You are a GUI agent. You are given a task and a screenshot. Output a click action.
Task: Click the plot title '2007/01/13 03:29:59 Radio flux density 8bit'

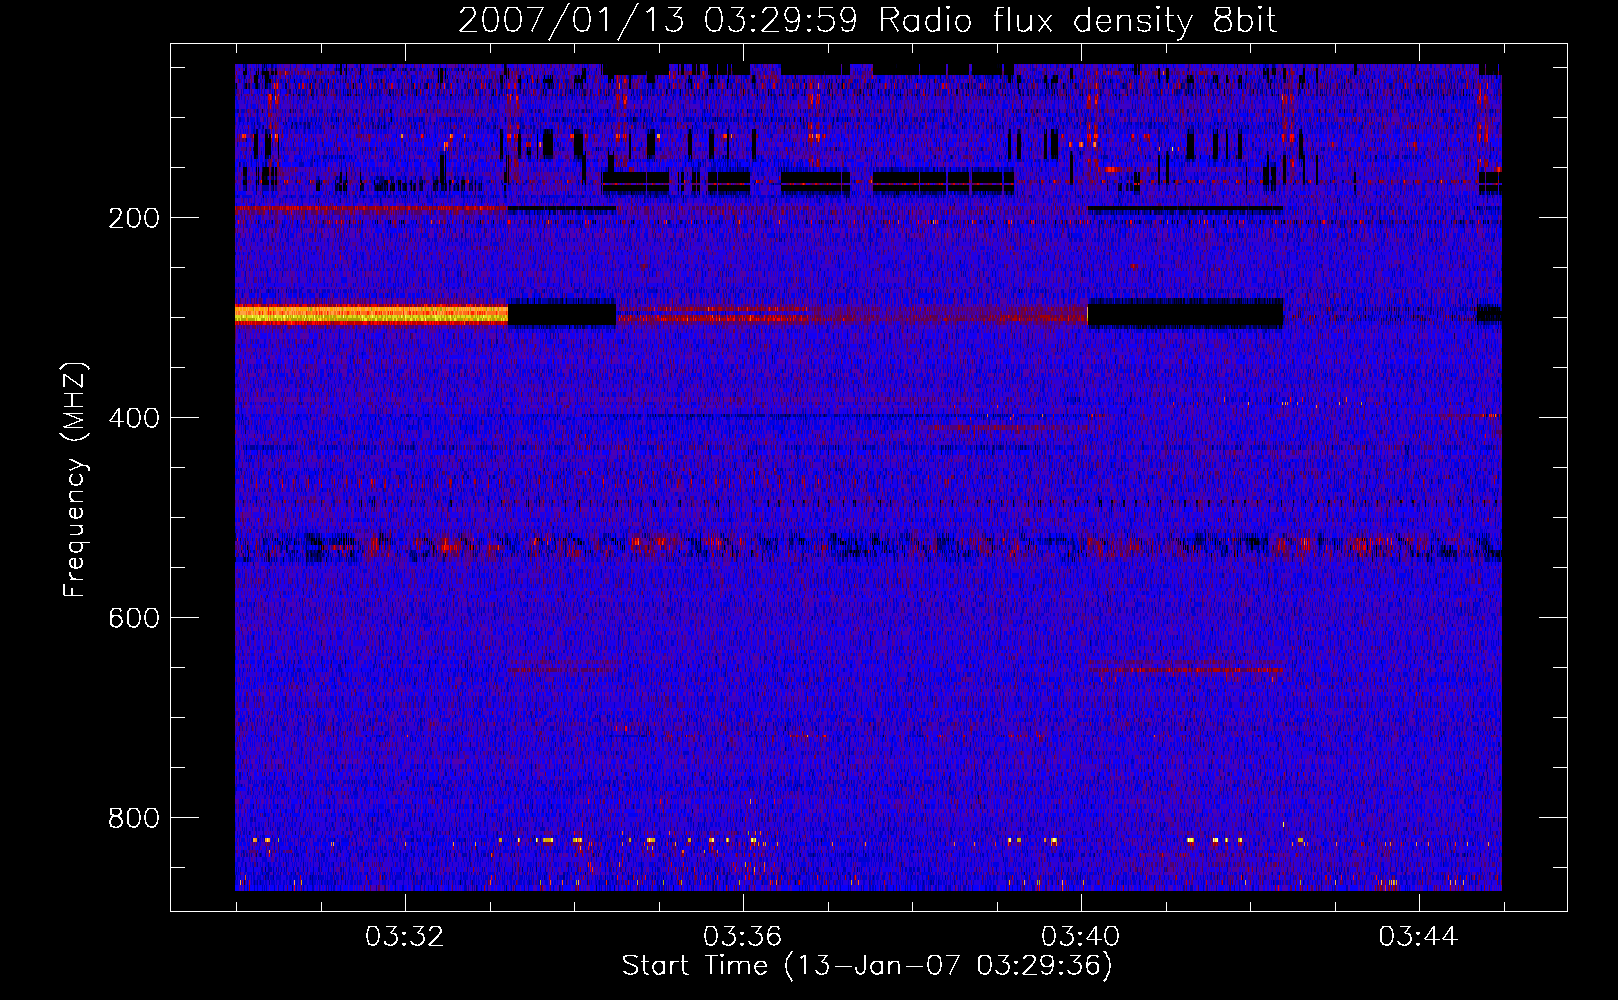coord(867,21)
